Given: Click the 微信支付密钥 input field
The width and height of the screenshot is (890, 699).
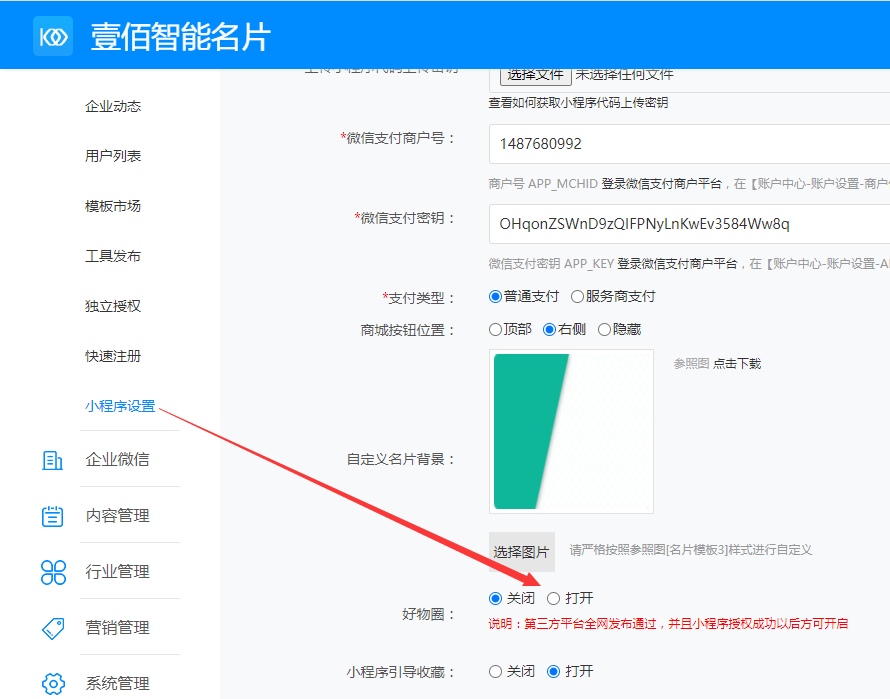Looking at the screenshot, I should tap(689, 224).
